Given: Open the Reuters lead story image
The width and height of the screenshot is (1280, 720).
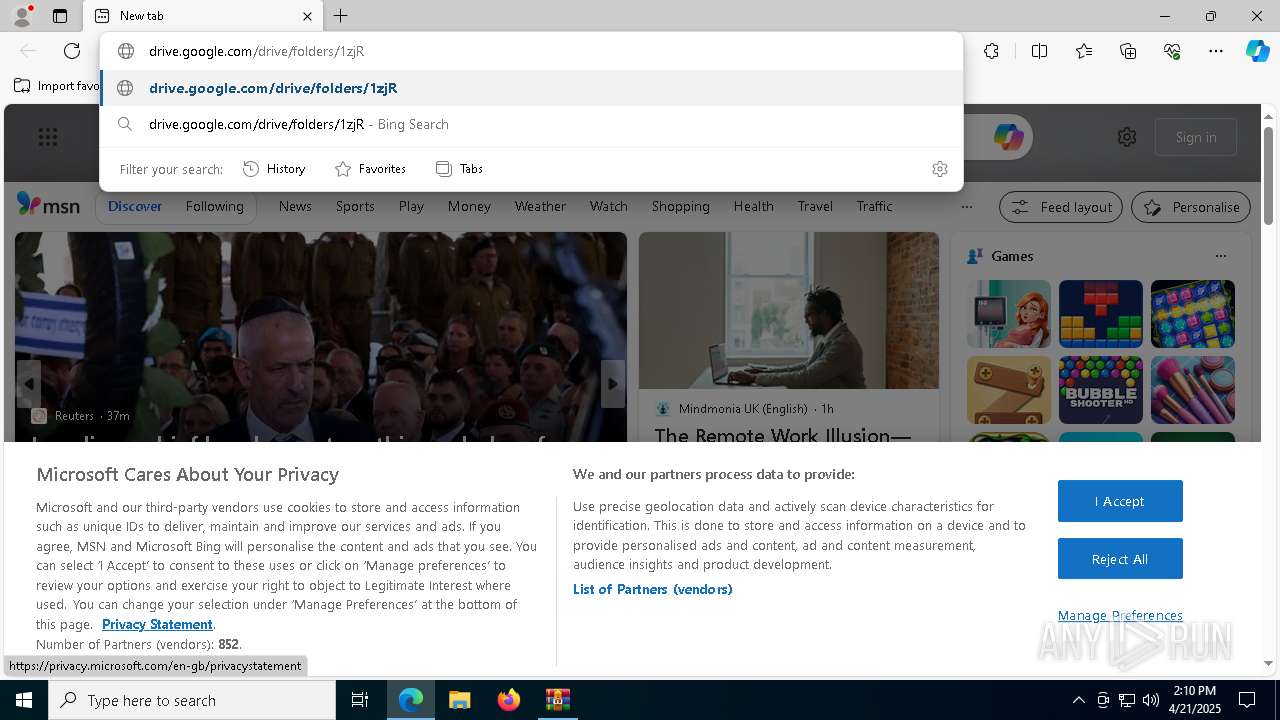Looking at the screenshot, I should click(x=321, y=336).
